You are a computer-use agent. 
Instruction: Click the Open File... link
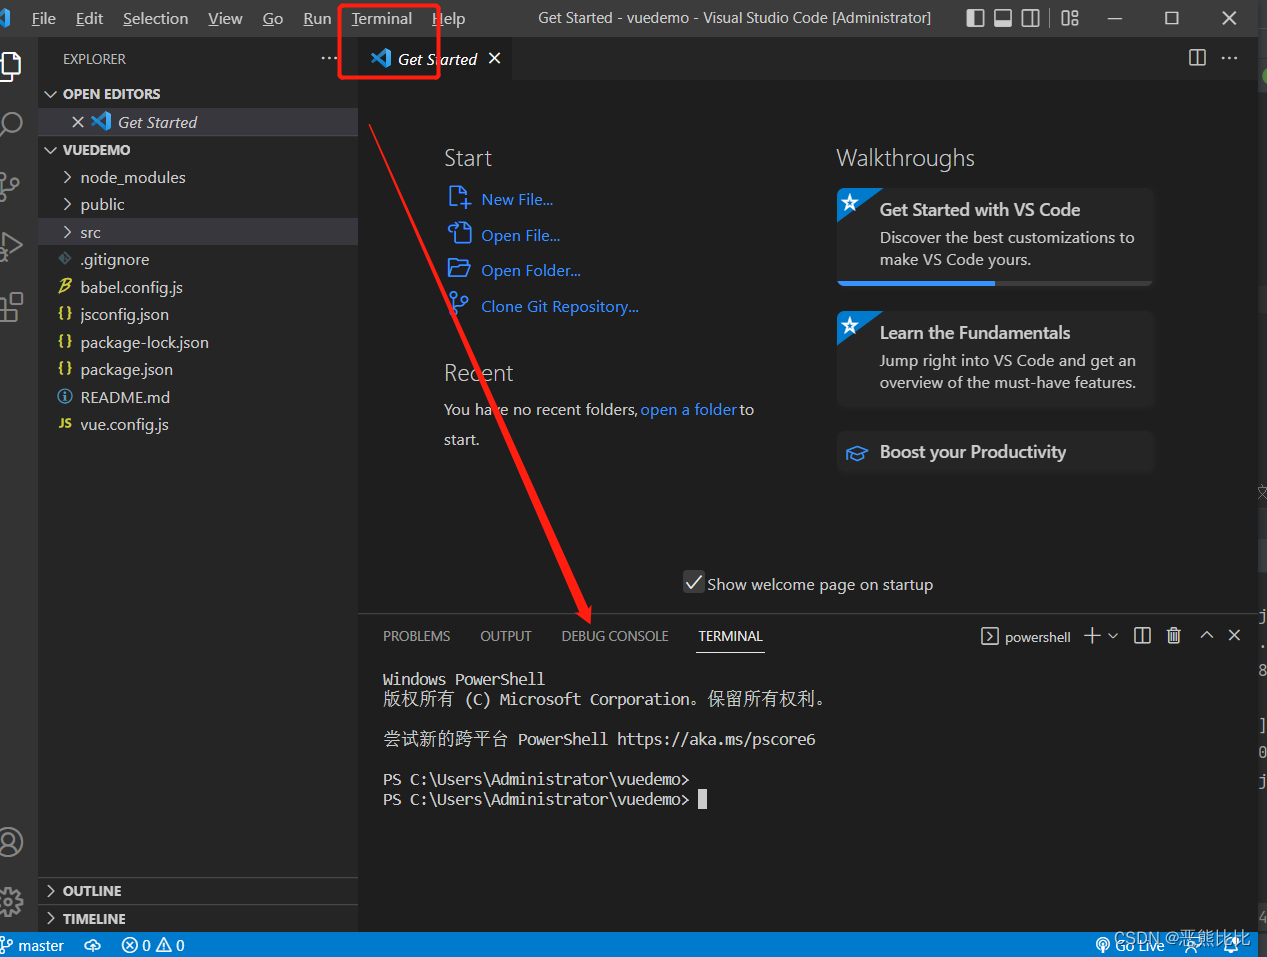(x=520, y=235)
